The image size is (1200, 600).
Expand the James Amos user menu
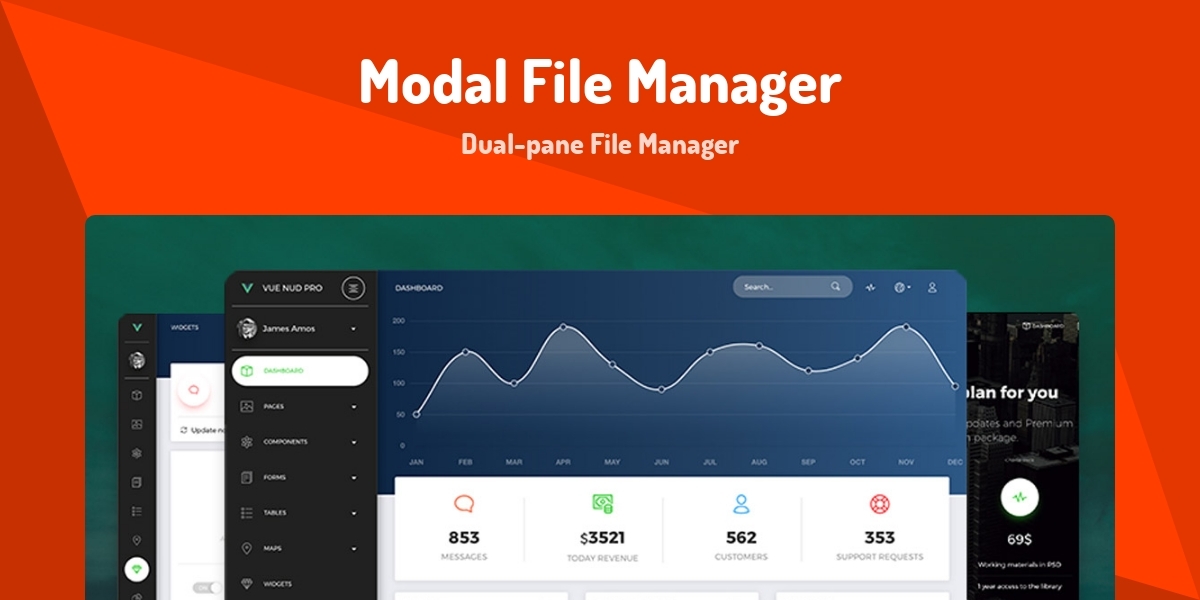coord(353,328)
